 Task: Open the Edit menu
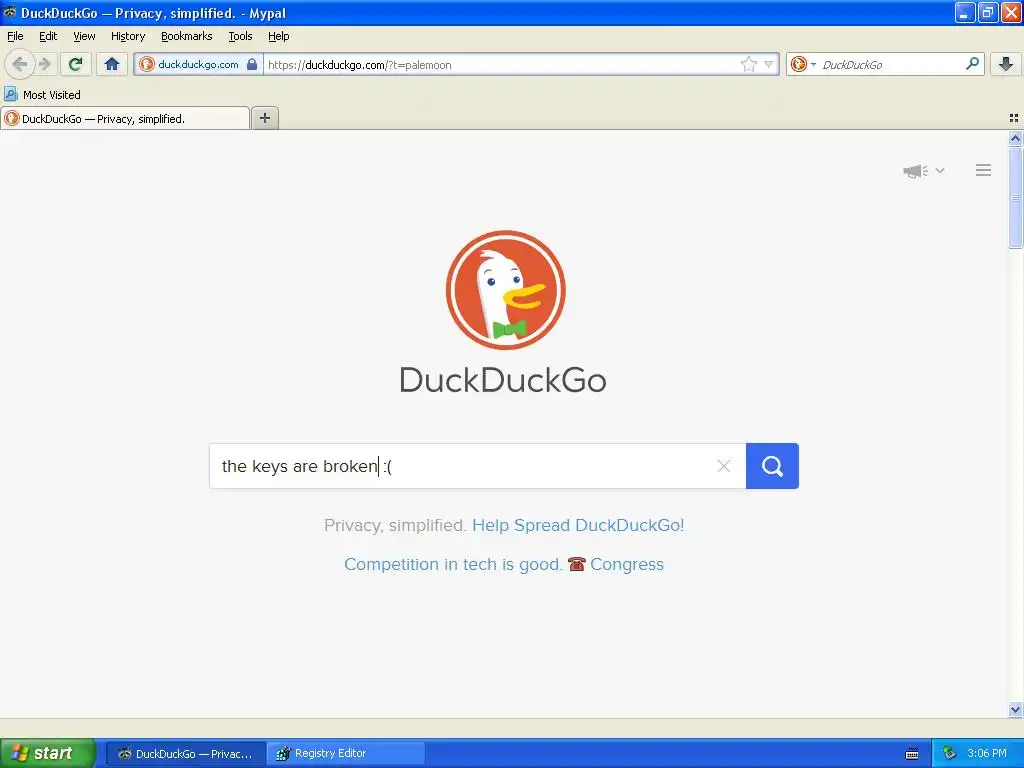click(48, 36)
